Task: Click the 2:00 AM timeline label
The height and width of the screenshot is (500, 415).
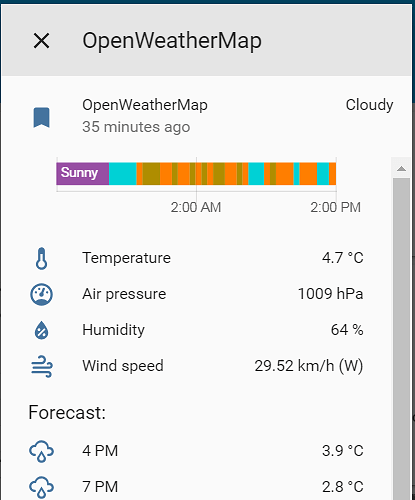Action: tap(196, 207)
